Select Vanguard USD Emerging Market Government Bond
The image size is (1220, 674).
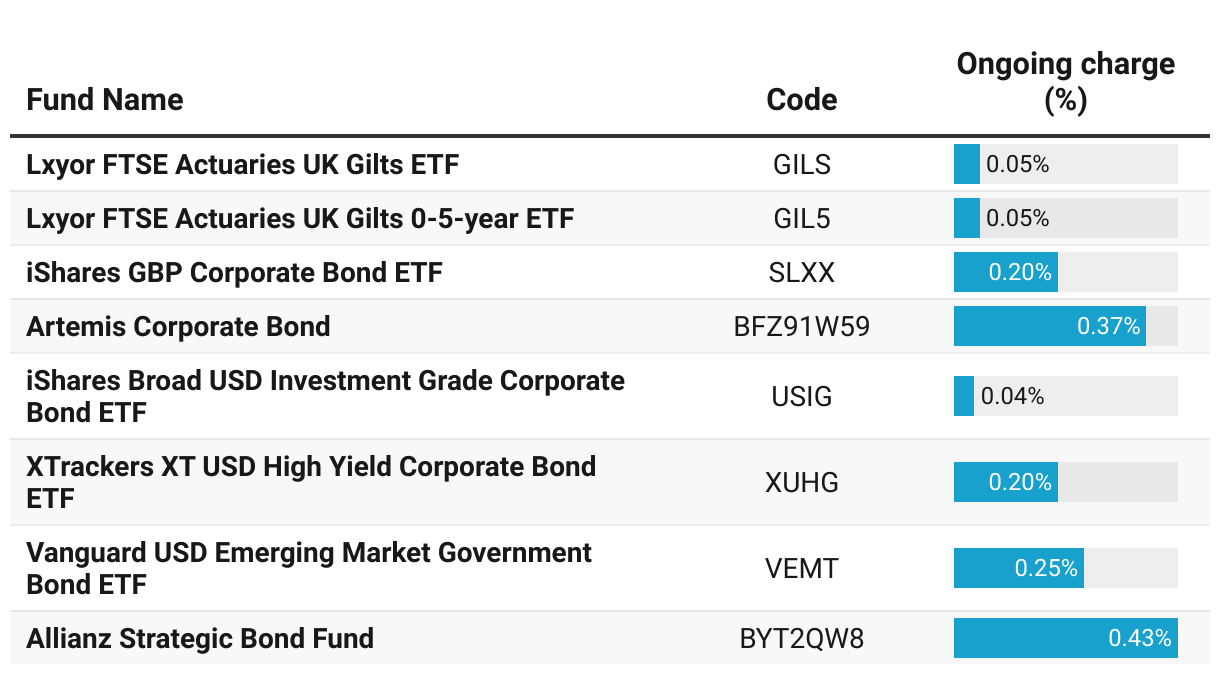pos(310,568)
